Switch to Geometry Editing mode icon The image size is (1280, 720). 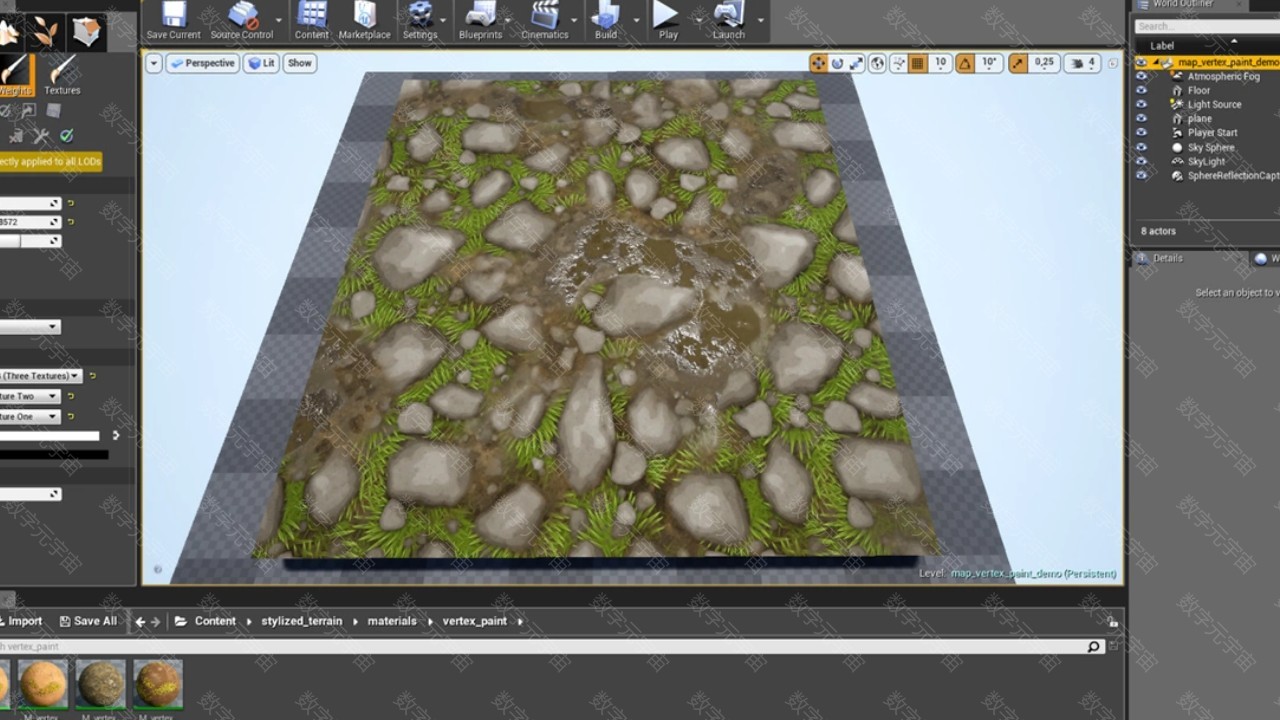click(86, 32)
